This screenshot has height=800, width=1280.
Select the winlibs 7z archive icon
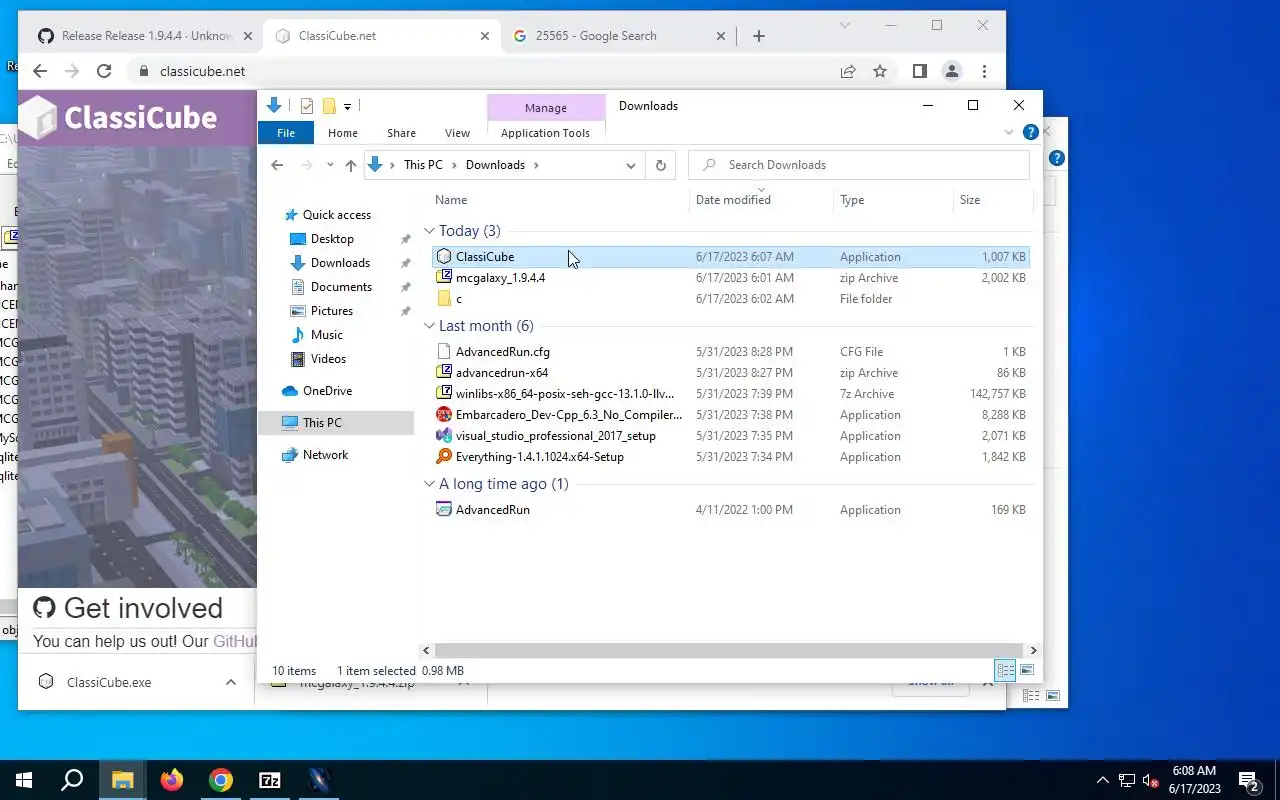[444, 394]
